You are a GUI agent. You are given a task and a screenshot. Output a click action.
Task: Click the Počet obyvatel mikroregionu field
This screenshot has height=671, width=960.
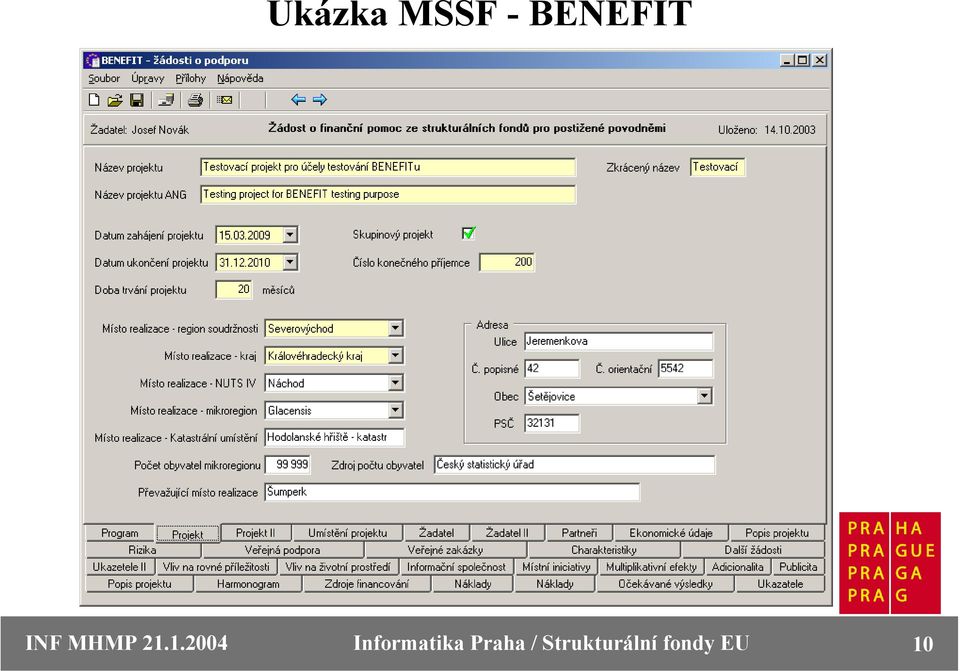point(288,465)
